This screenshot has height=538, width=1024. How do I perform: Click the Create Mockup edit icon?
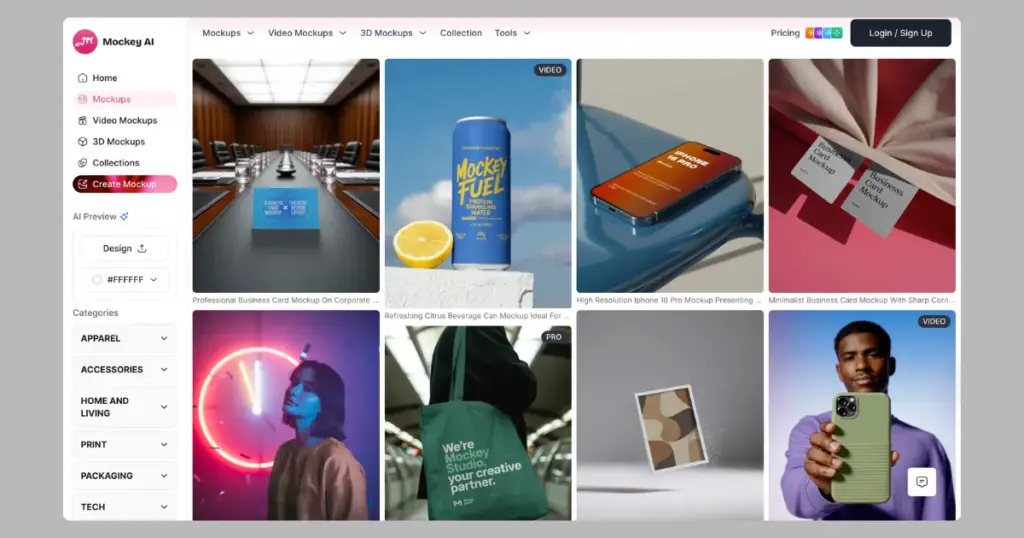82,184
